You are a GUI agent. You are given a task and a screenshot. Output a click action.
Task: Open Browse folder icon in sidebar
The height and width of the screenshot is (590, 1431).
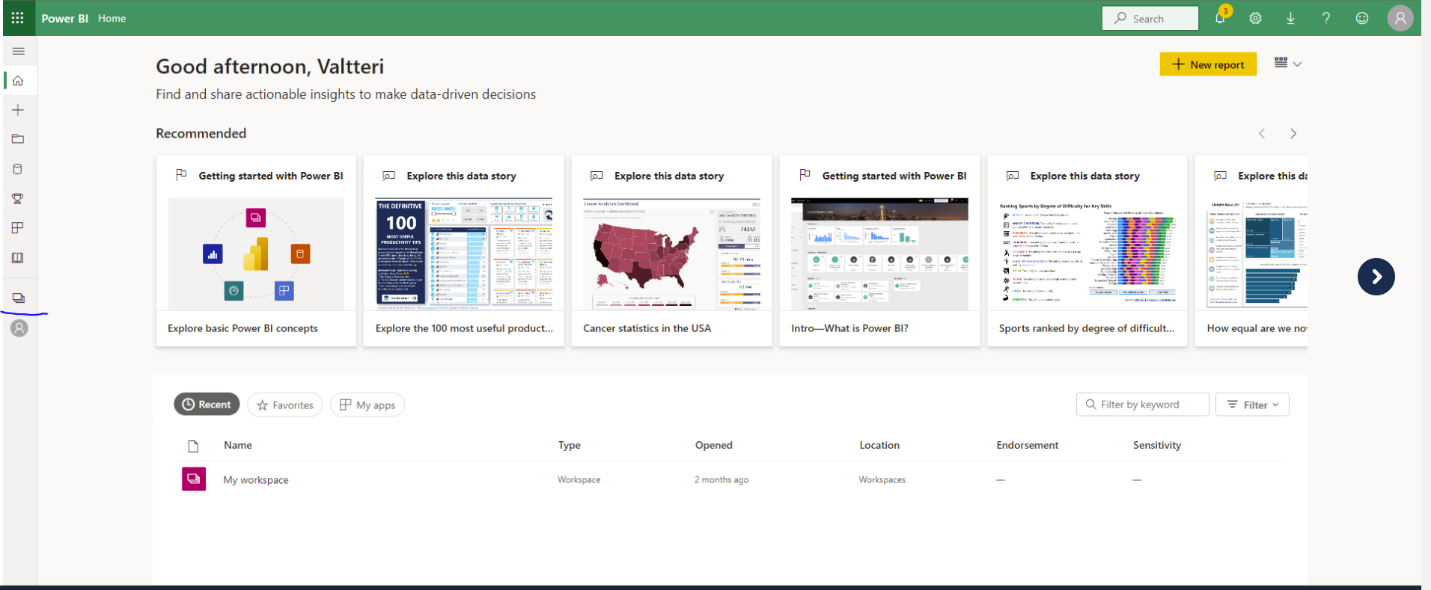[x=18, y=139]
